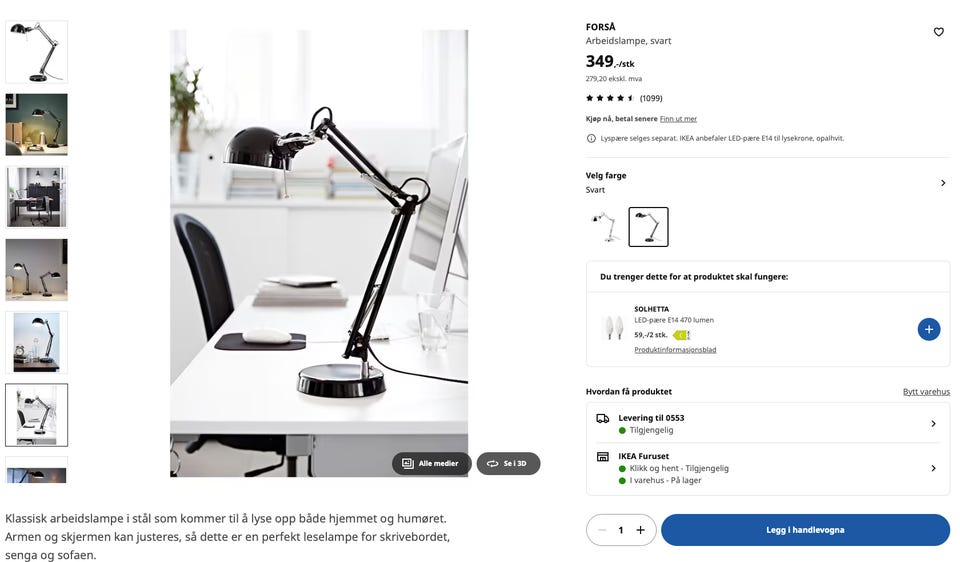Select the white lamp color variant
The image size is (960, 562).
pyautogui.click(x=605, y=227)
